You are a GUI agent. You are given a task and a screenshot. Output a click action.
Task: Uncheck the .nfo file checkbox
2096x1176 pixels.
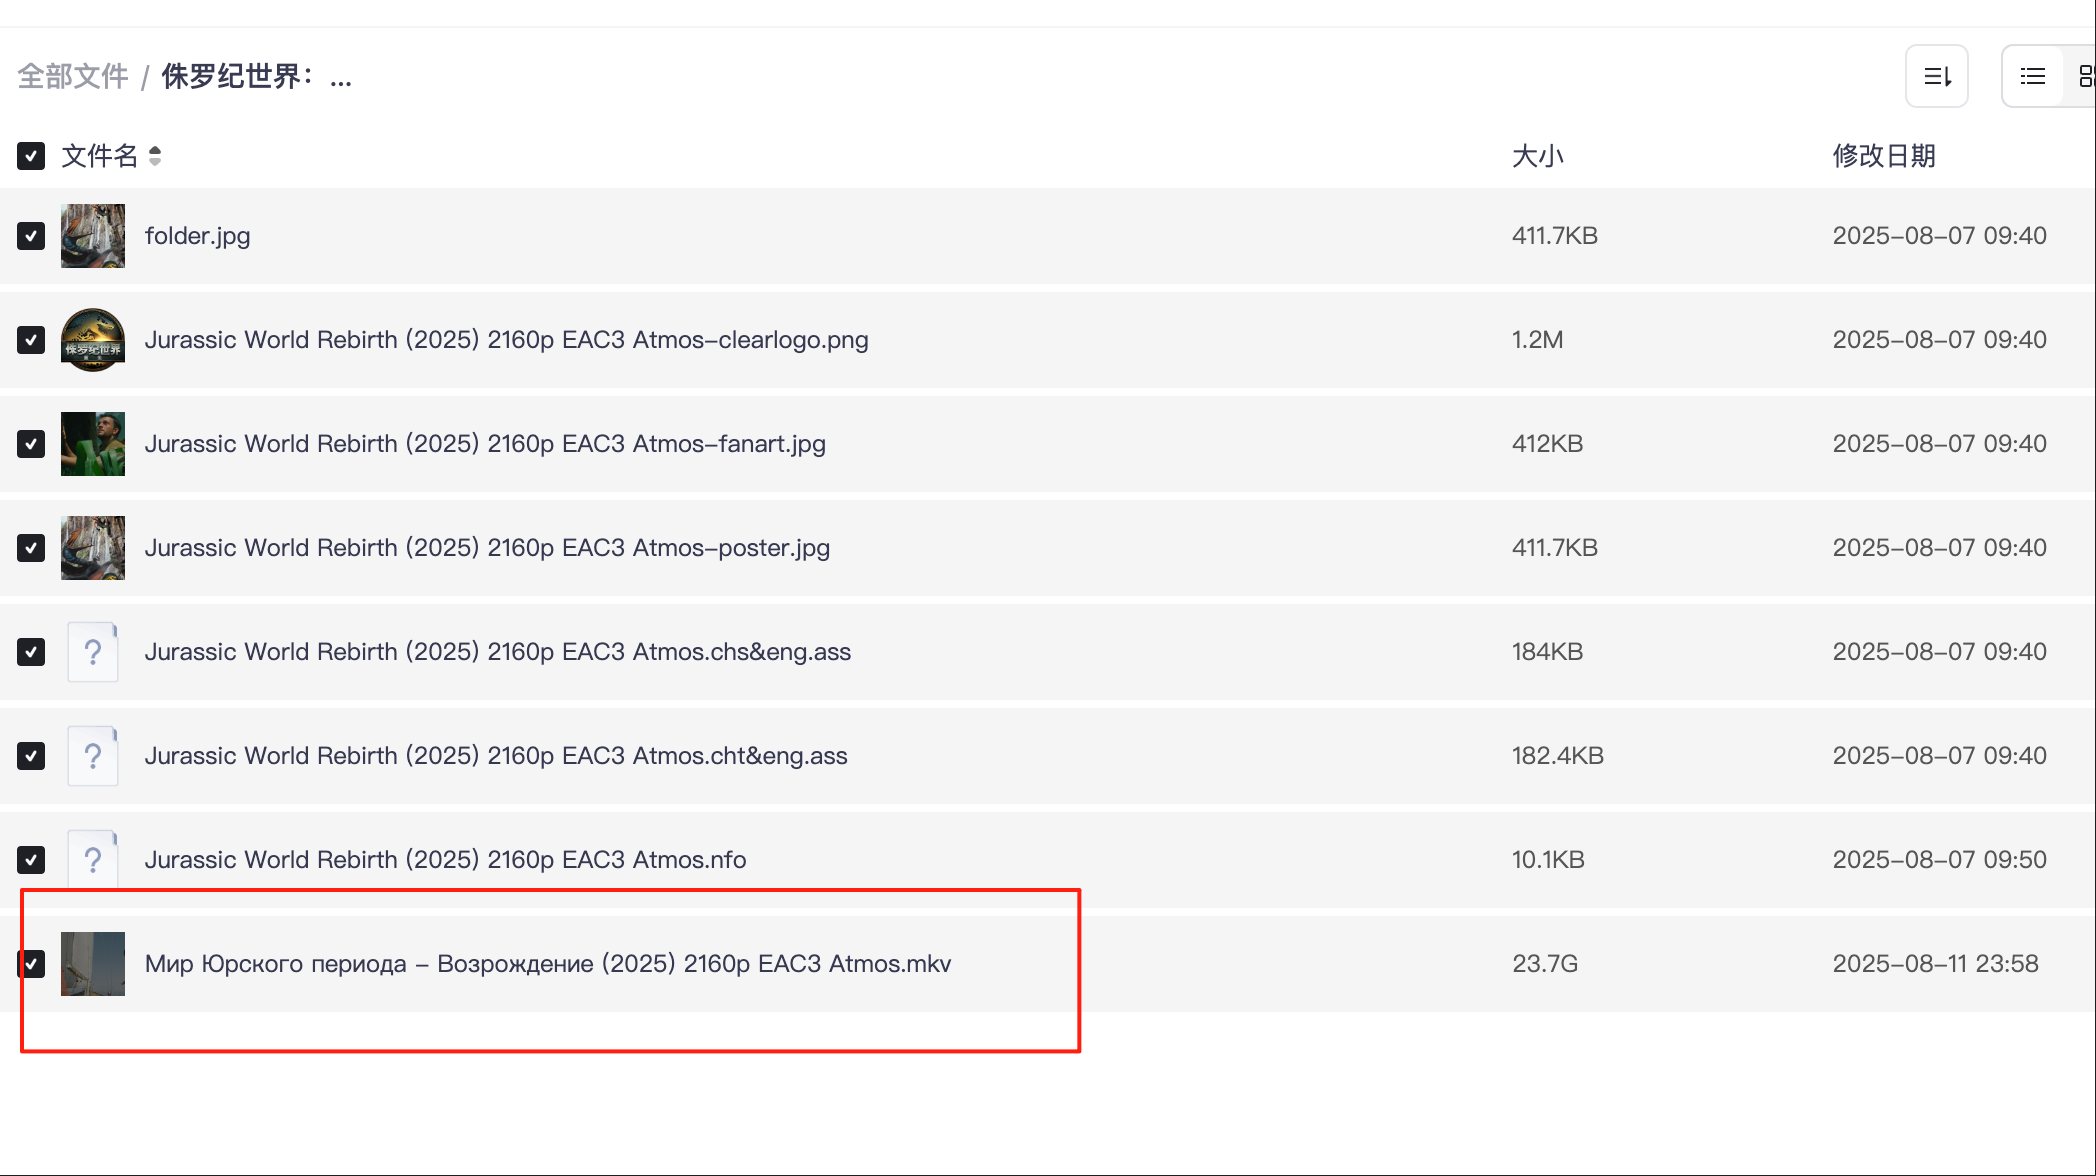click(31, 860)
